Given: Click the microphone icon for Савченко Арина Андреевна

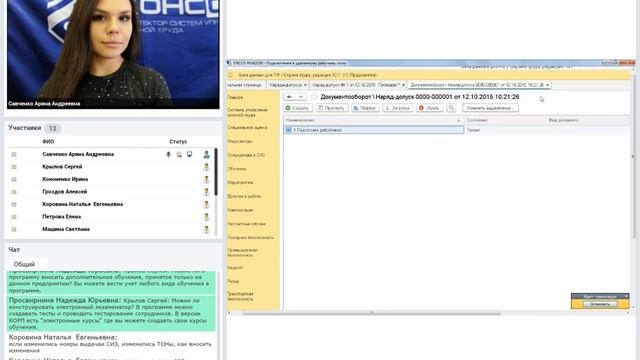Looking at the screenshot, I should point(168,154).
